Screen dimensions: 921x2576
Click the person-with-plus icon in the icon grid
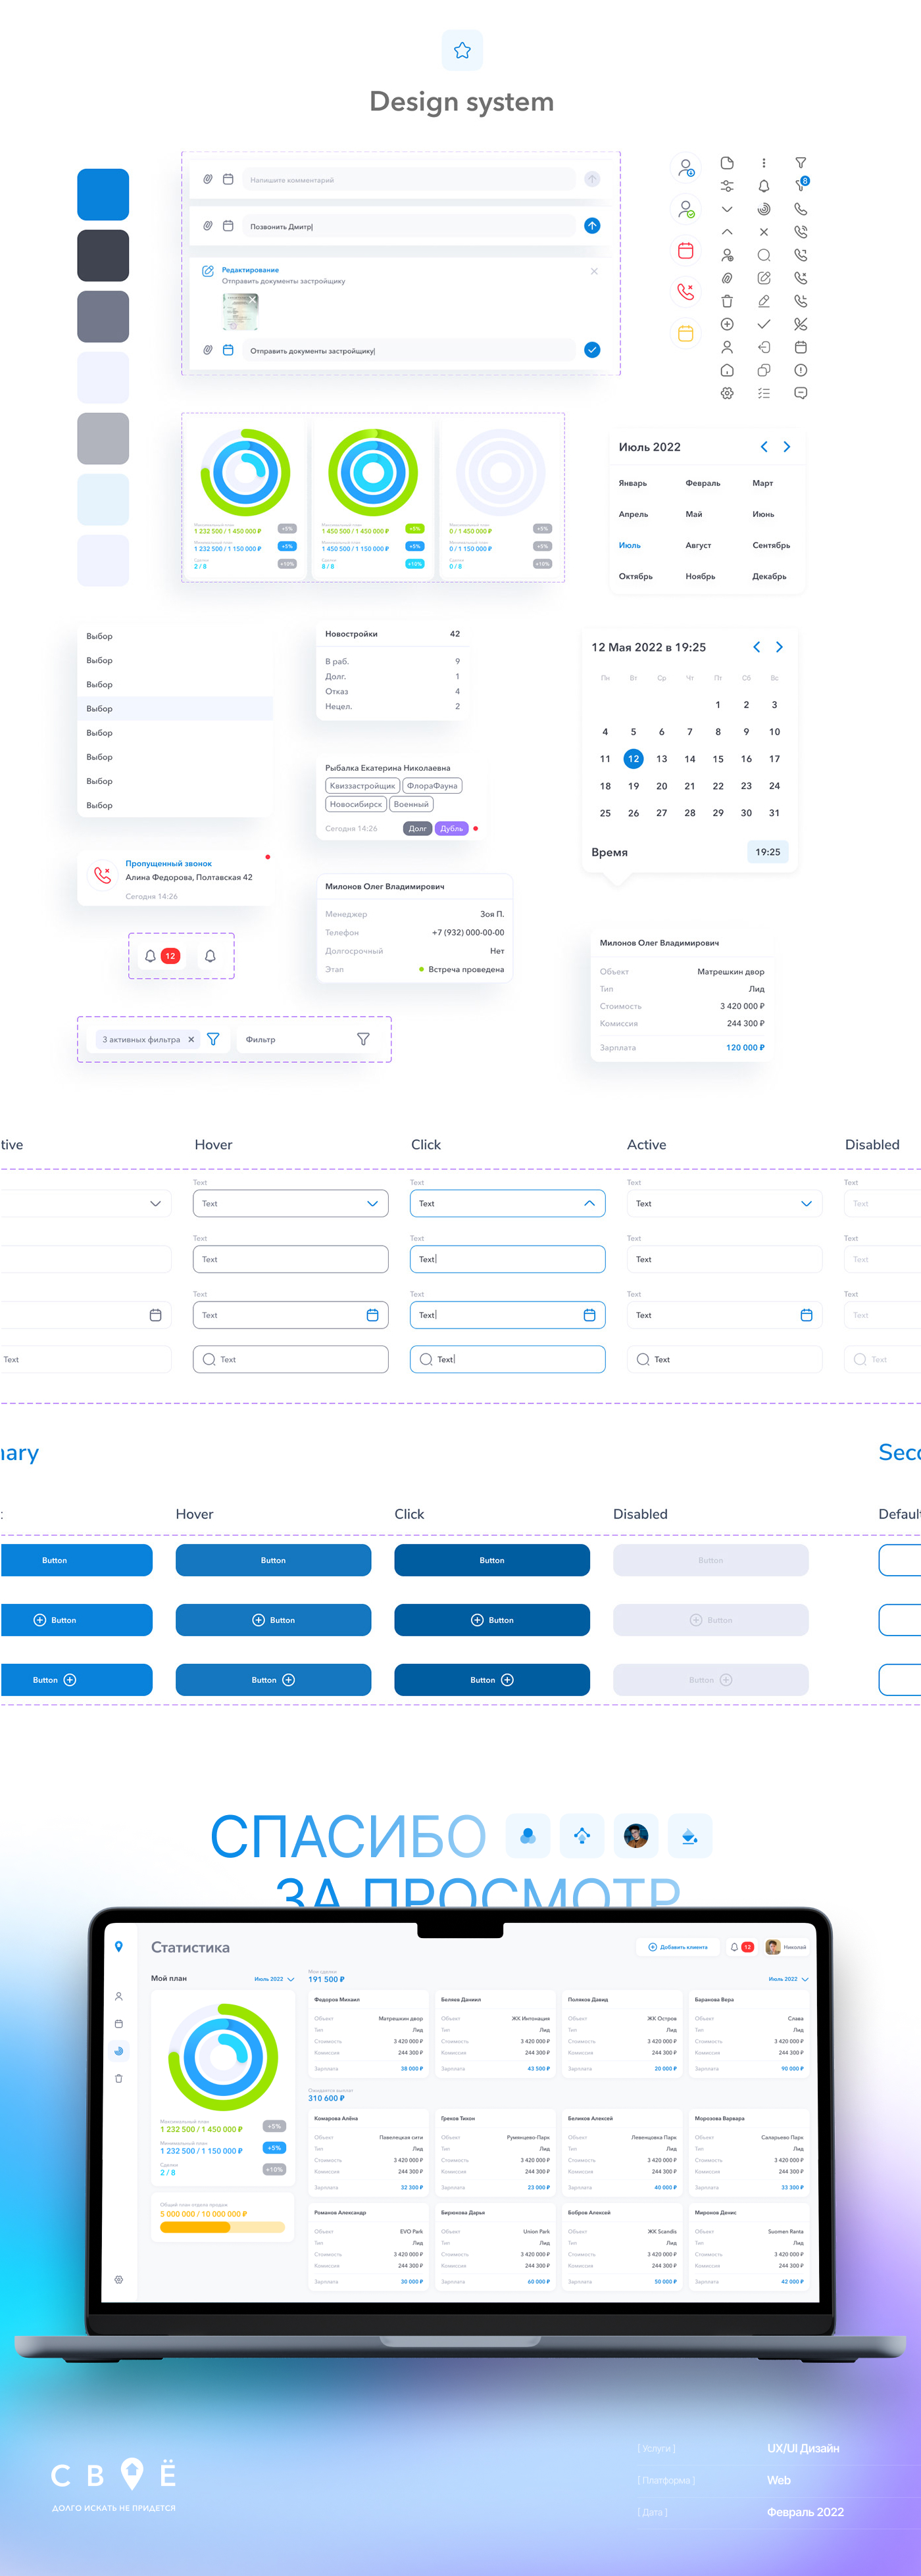[727, 255]
